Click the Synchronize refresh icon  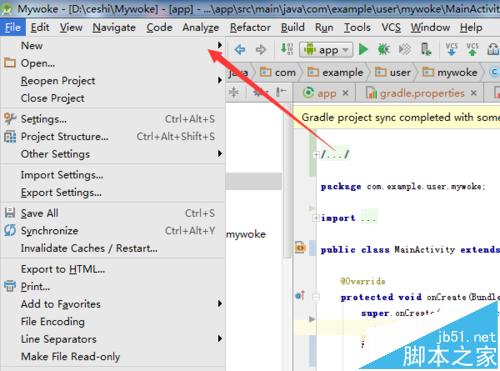coord(10,230)
